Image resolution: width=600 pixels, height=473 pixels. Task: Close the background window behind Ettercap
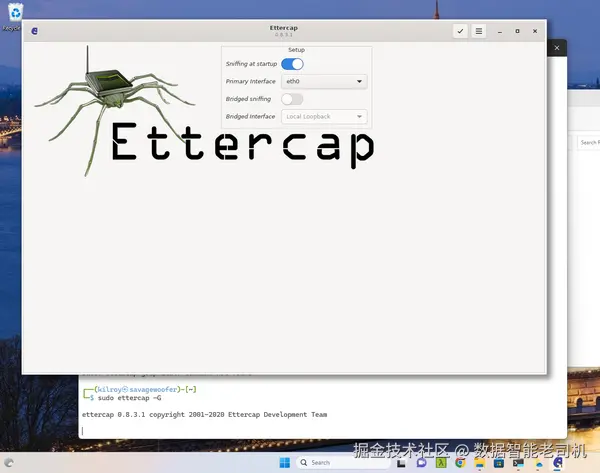557,48
